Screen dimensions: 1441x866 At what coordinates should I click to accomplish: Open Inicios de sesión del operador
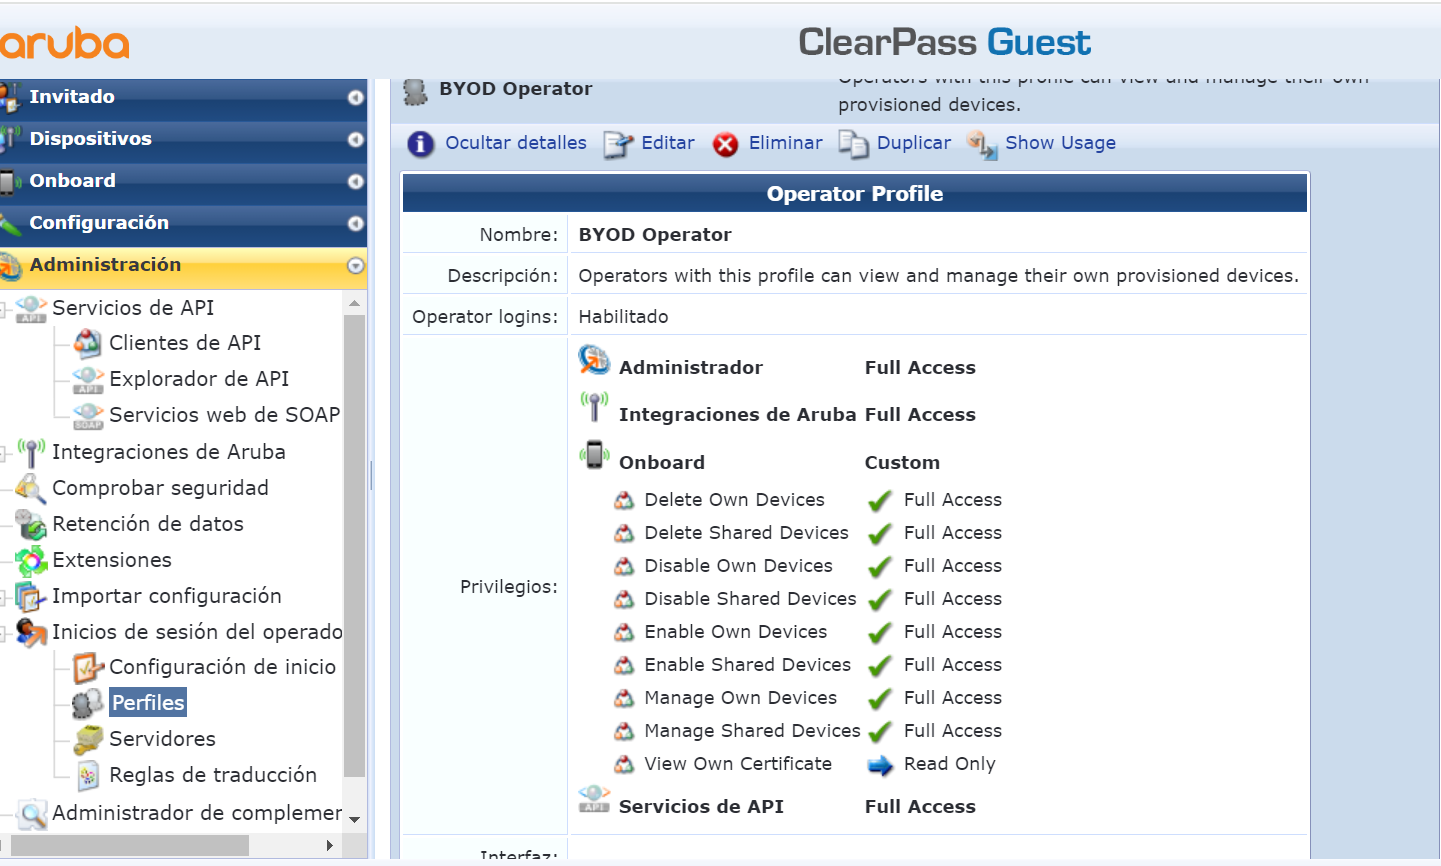coord(197,632)
